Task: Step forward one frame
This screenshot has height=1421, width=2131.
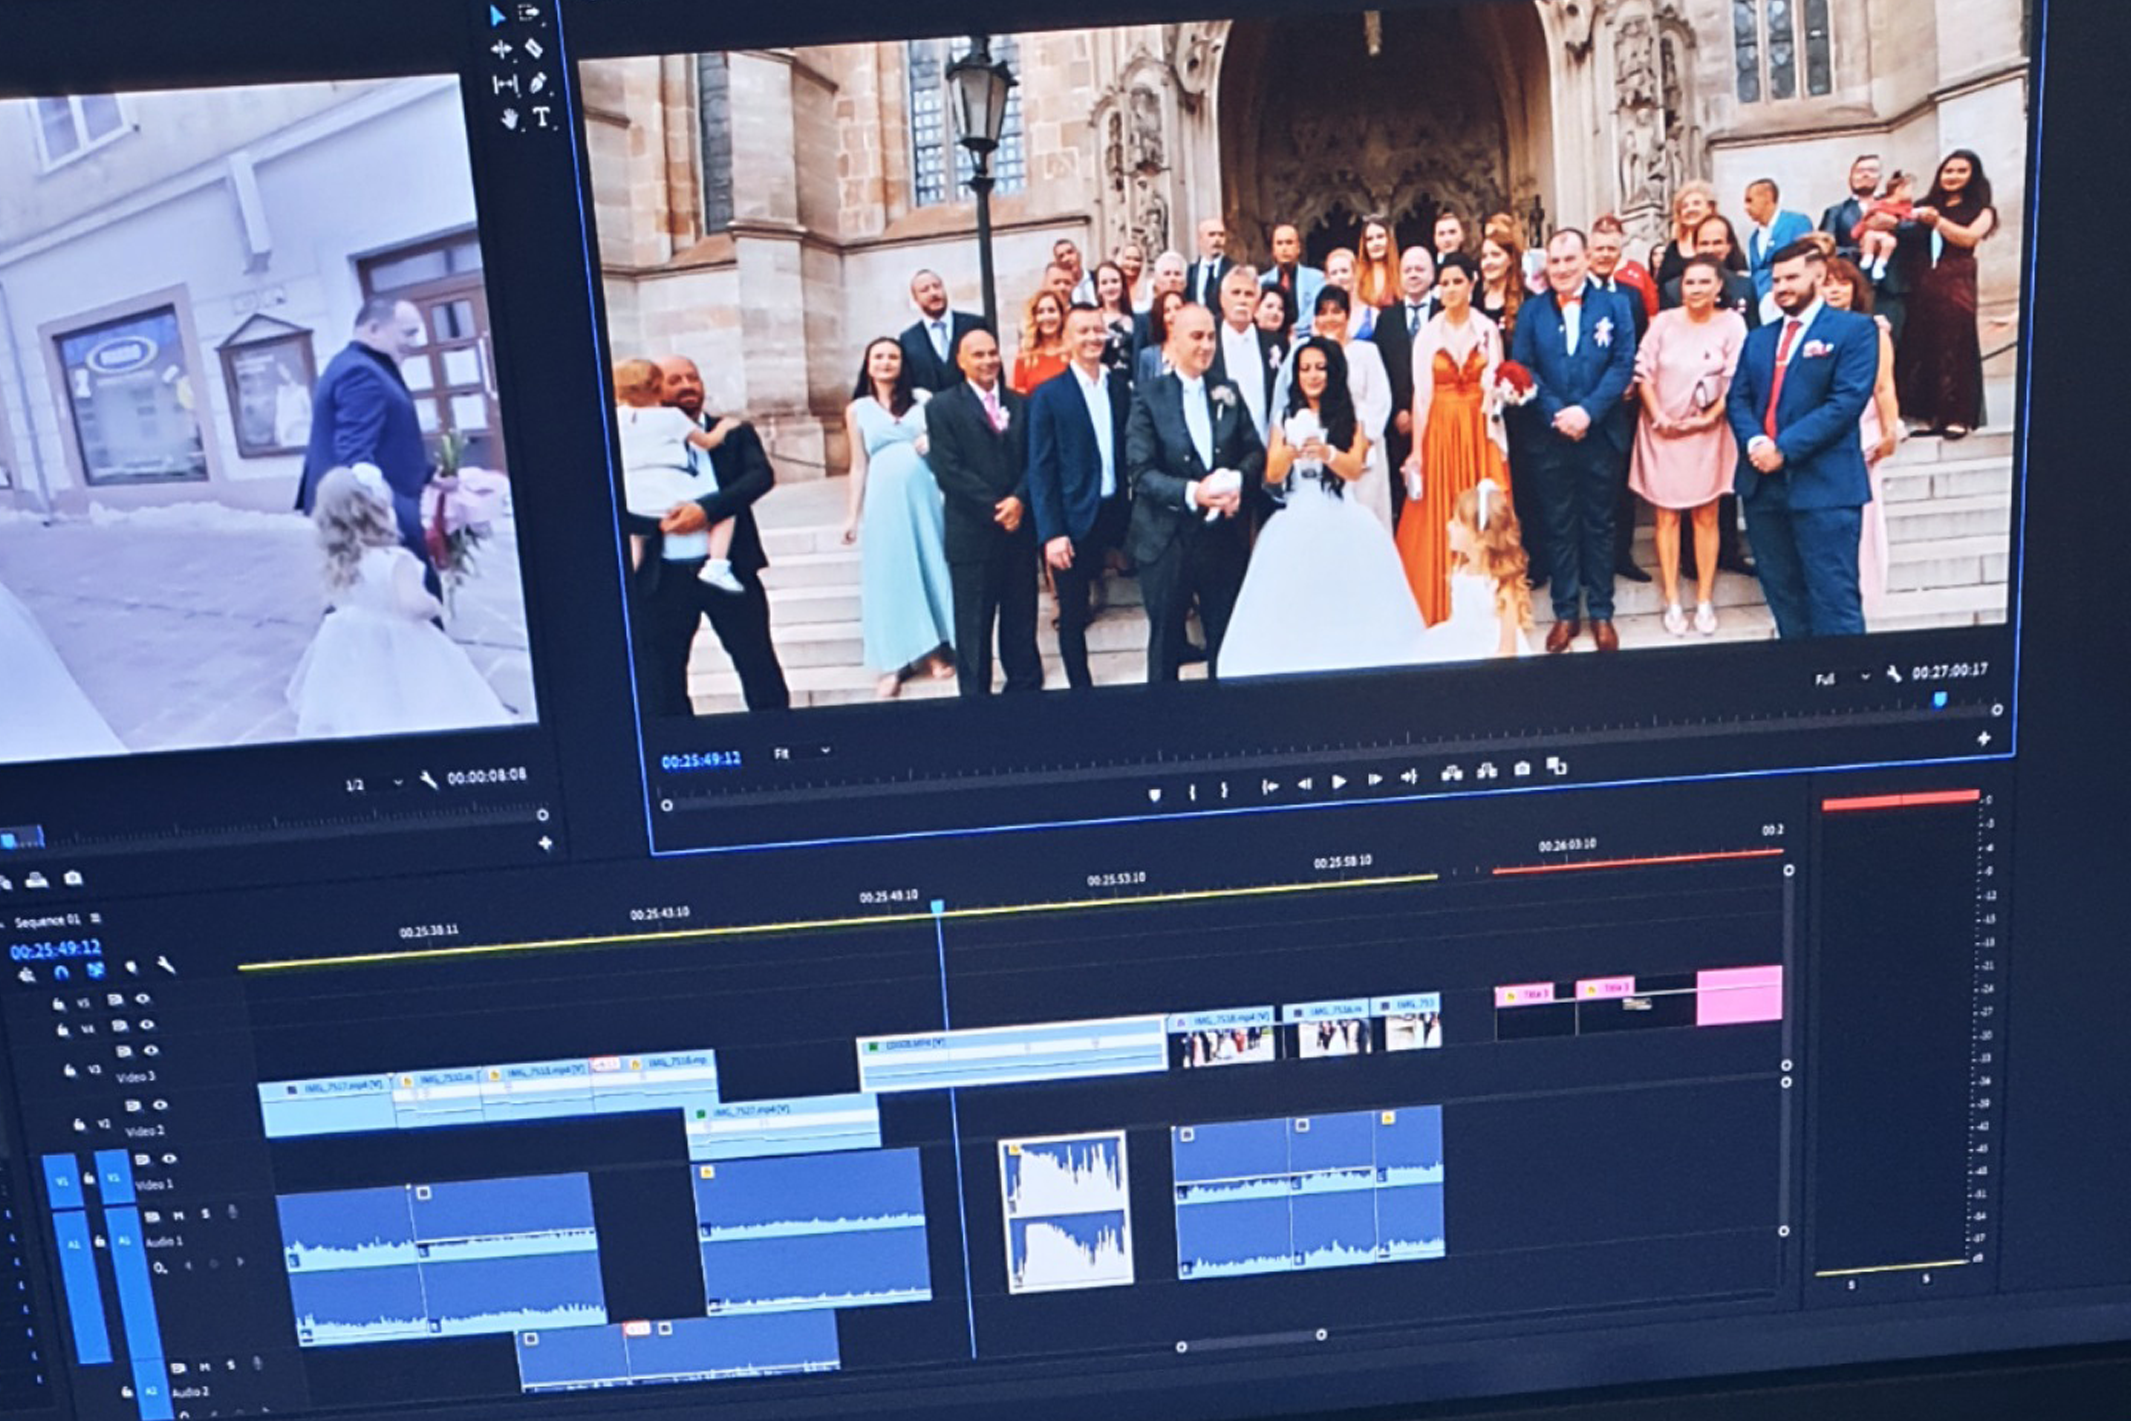Action: point(1375,780)
